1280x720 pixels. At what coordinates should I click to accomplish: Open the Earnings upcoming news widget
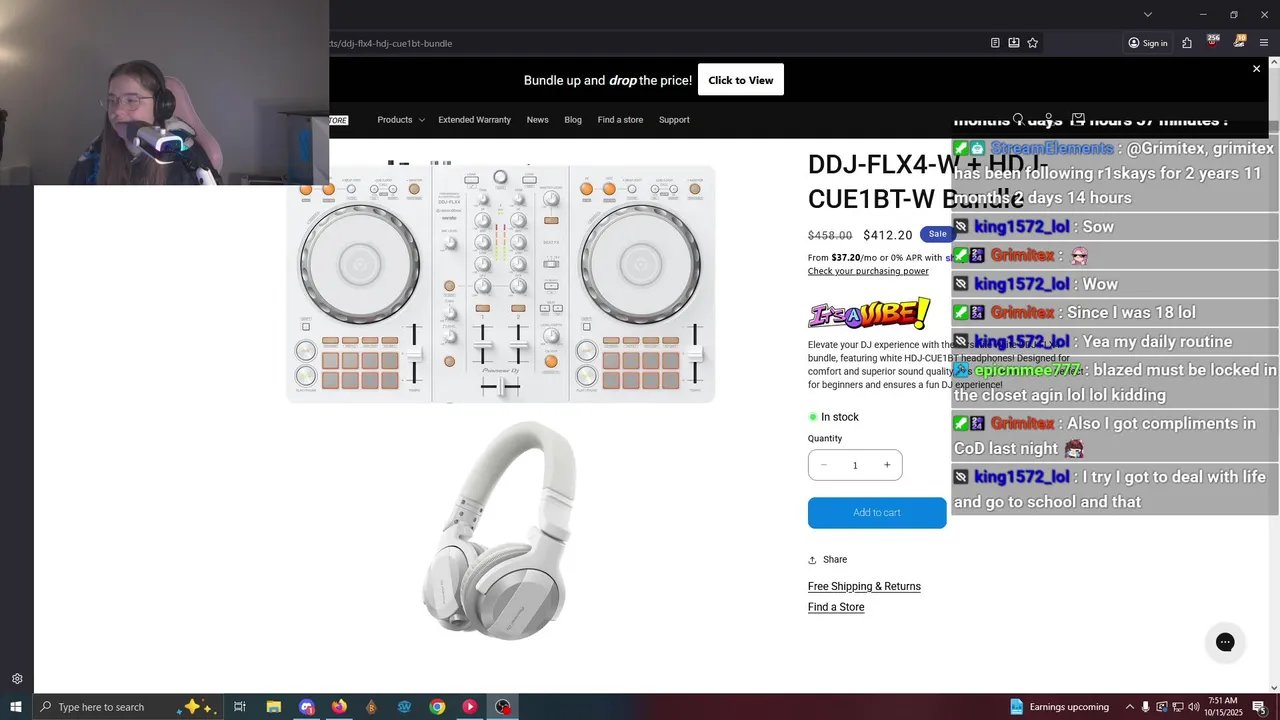(x=1059, y=707)
